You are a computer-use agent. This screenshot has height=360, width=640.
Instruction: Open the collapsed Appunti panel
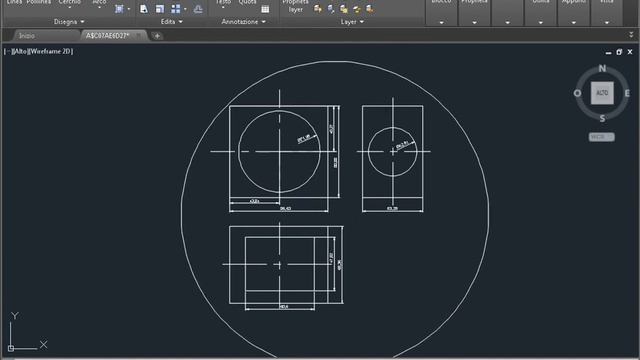coord(573,12)
